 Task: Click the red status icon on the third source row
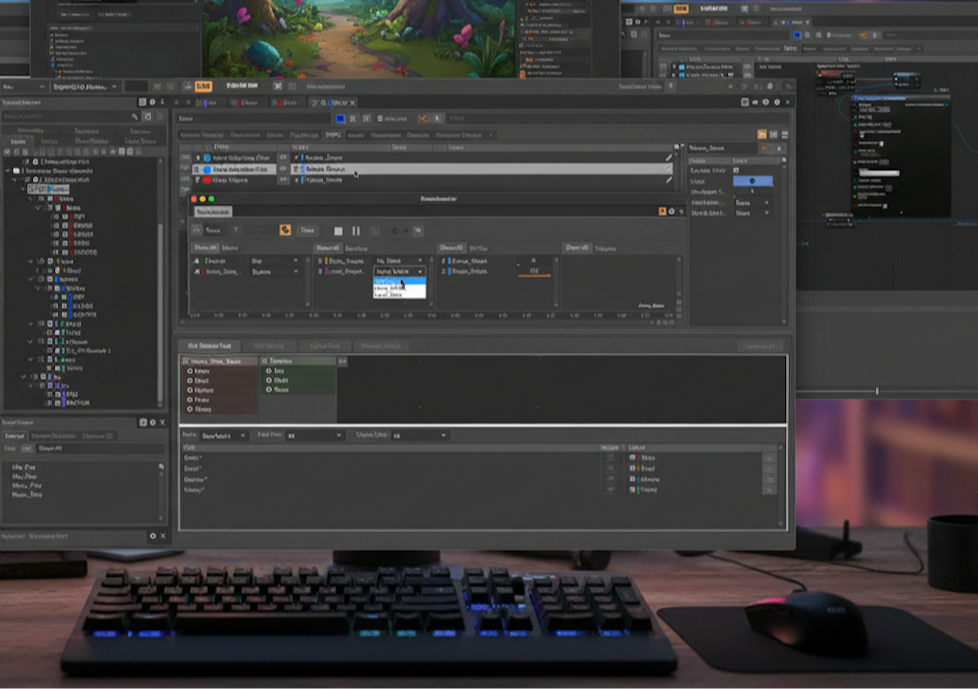206,179
